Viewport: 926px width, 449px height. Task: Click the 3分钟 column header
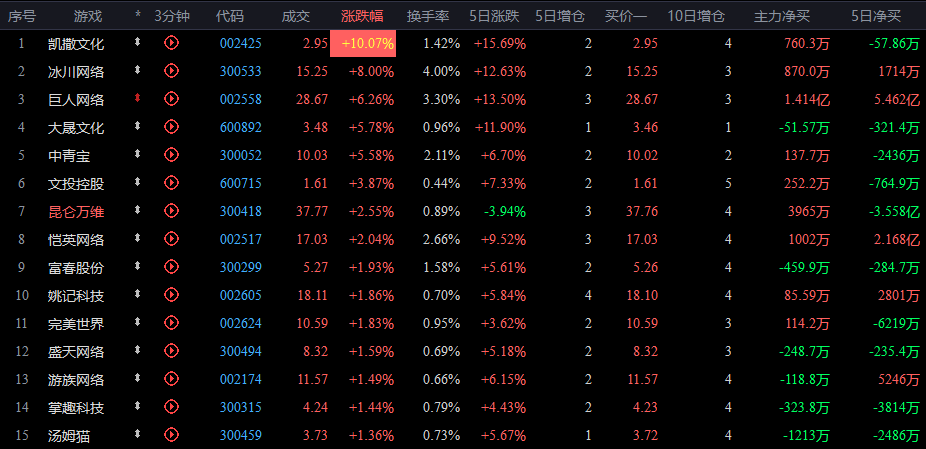[x=172, y=16]
